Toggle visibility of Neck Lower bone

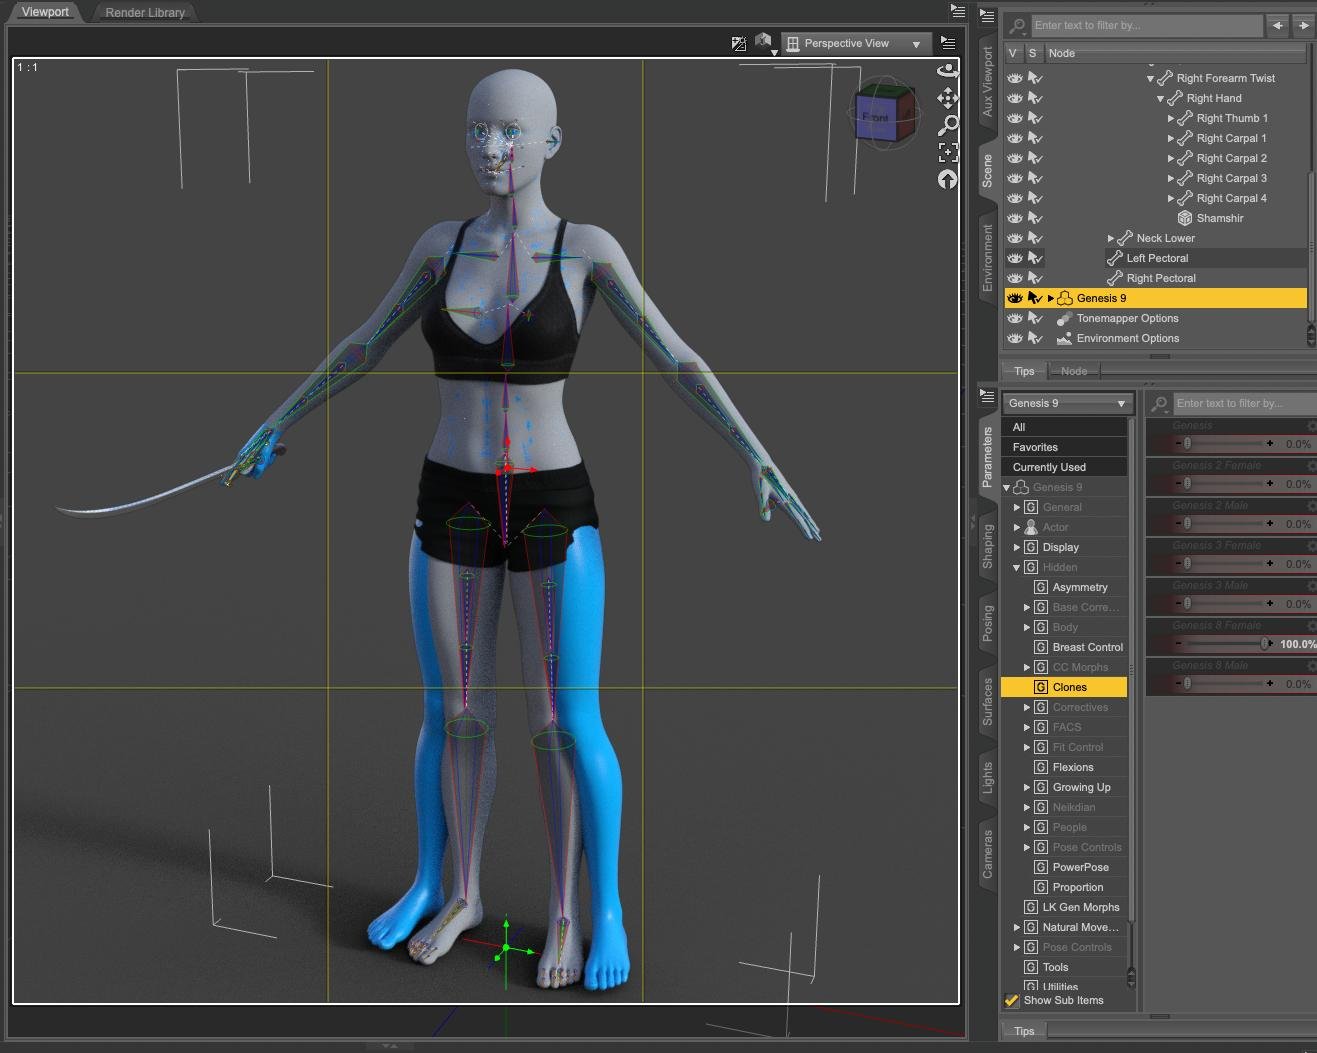(x=1014, y=238)
